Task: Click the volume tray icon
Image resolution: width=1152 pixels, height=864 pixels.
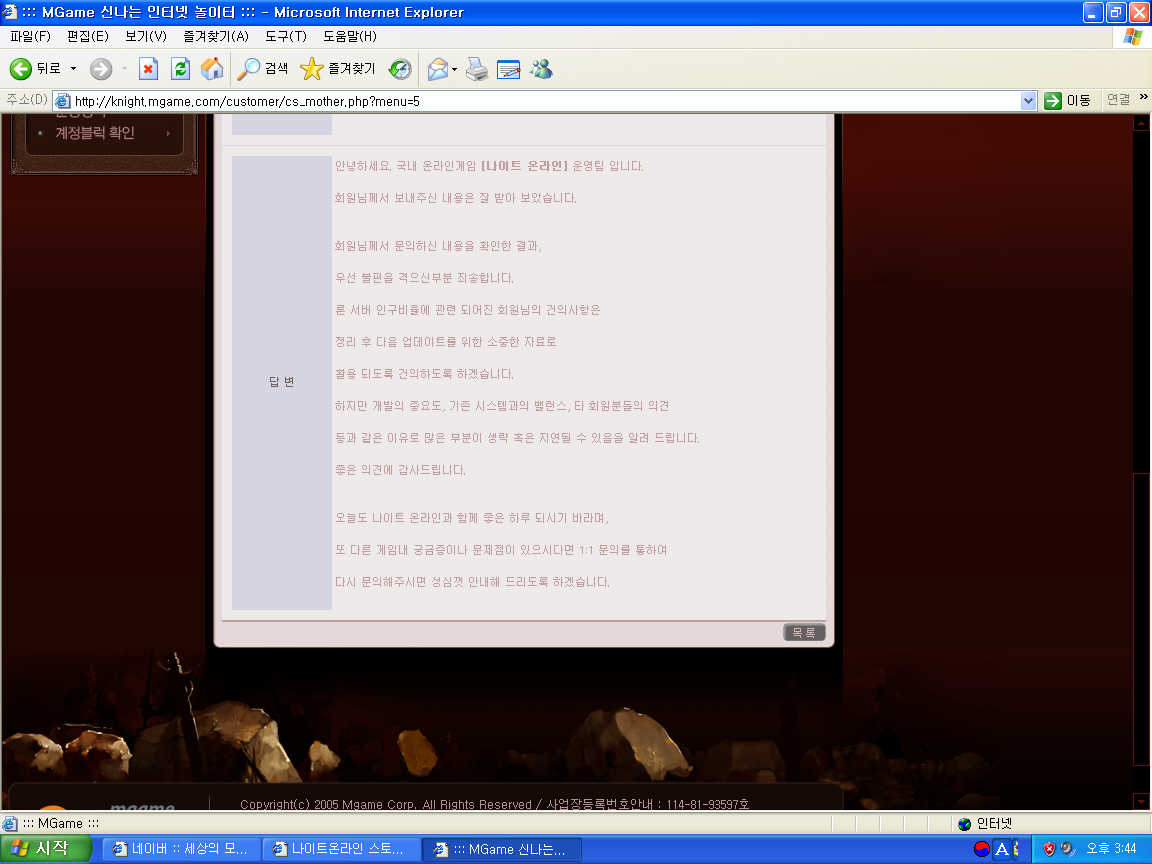Action: click(x=1068, y=849)
